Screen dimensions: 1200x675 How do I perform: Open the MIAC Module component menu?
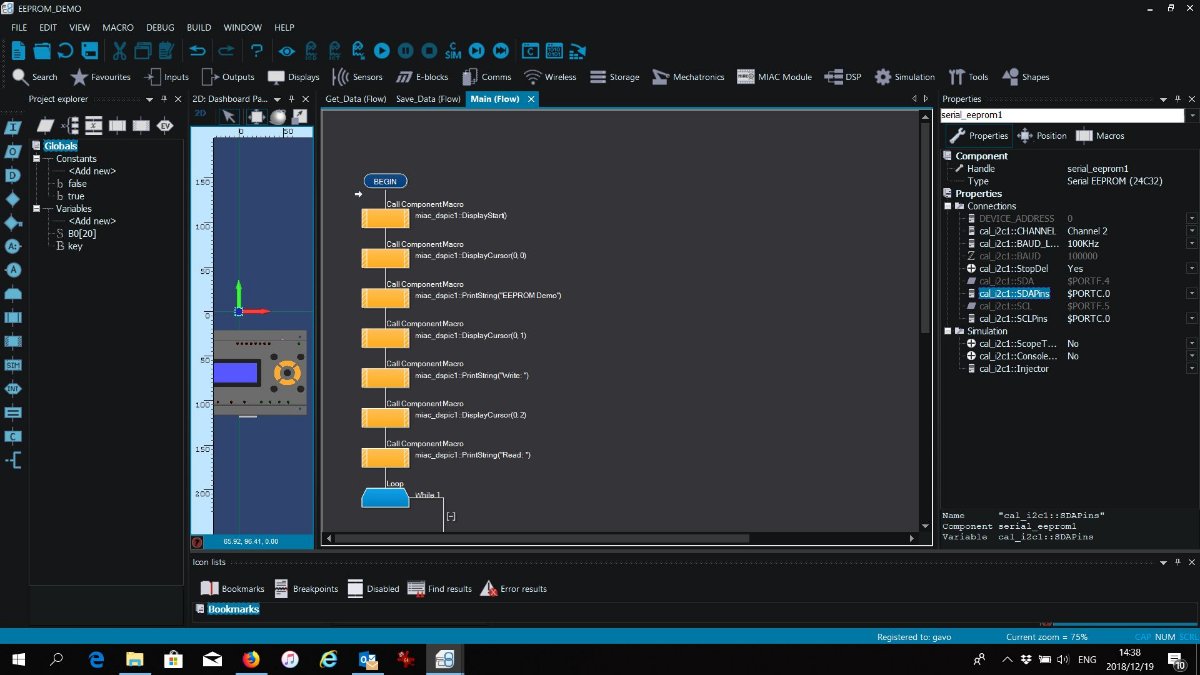point(774,77)
